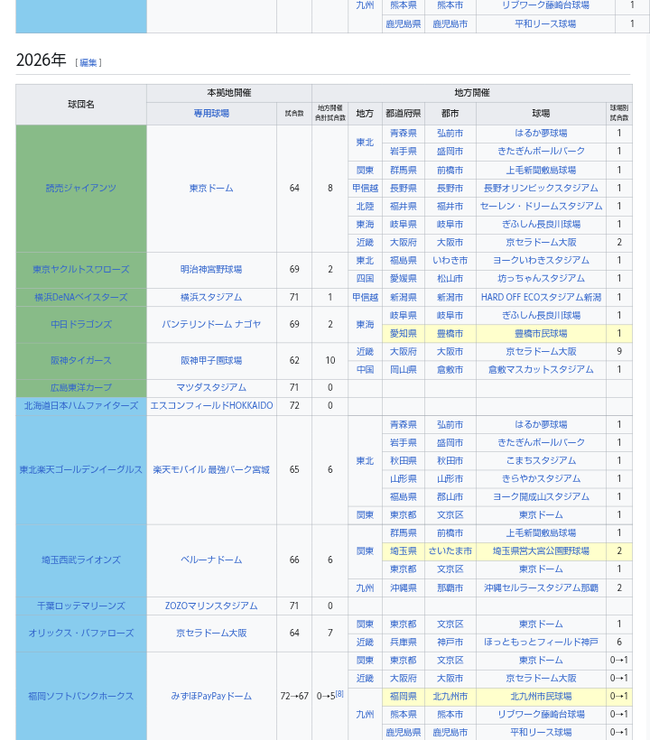The height and width of the screenshot is (740, 650).
Task: Open the 埼玉県営大宮公園野球場 link
Action: [541, 551]
